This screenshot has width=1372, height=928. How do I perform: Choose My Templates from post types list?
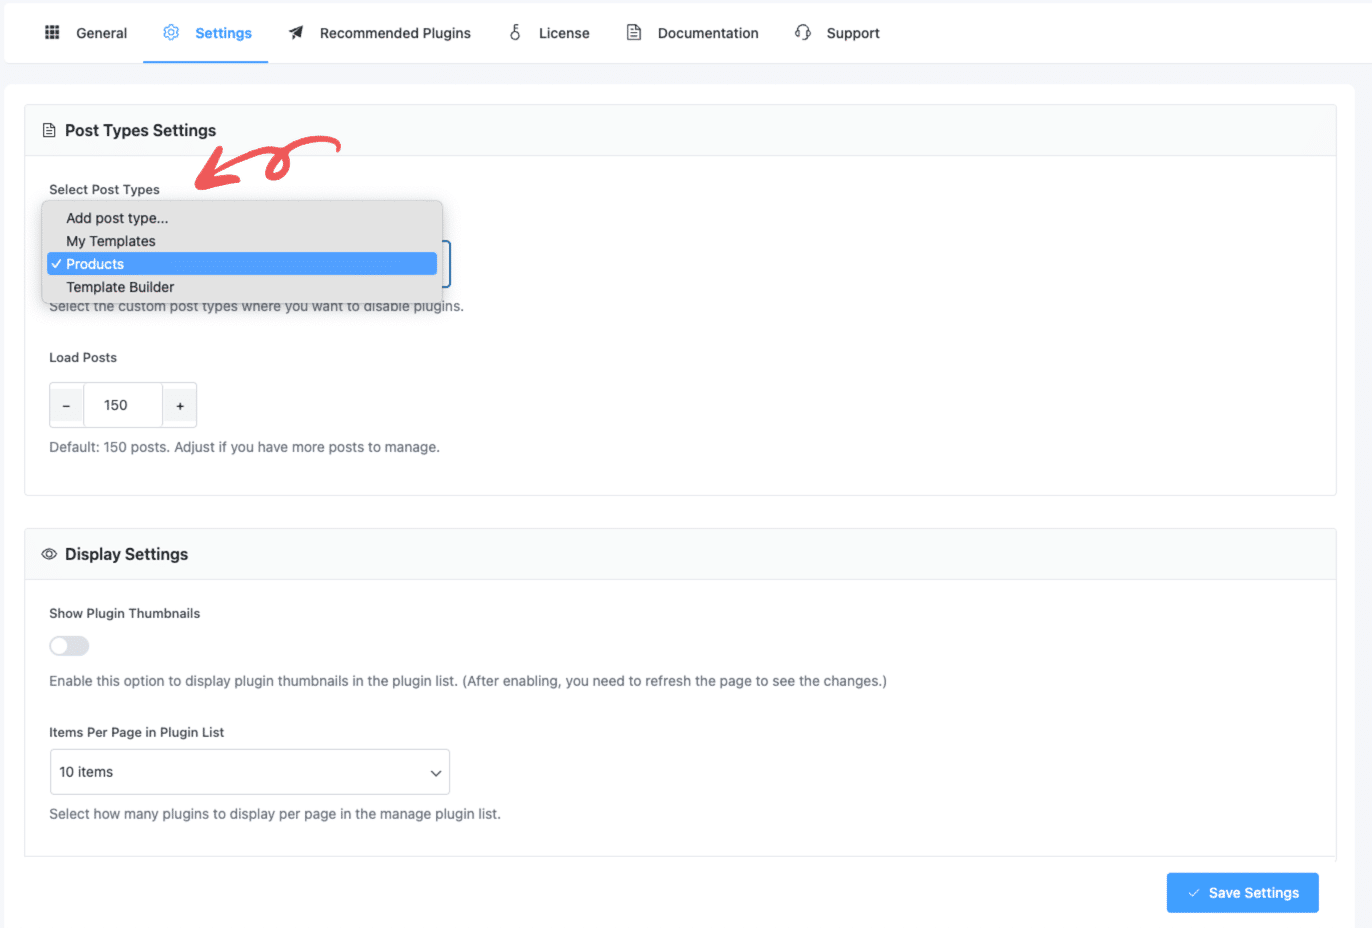click(110, 240)
